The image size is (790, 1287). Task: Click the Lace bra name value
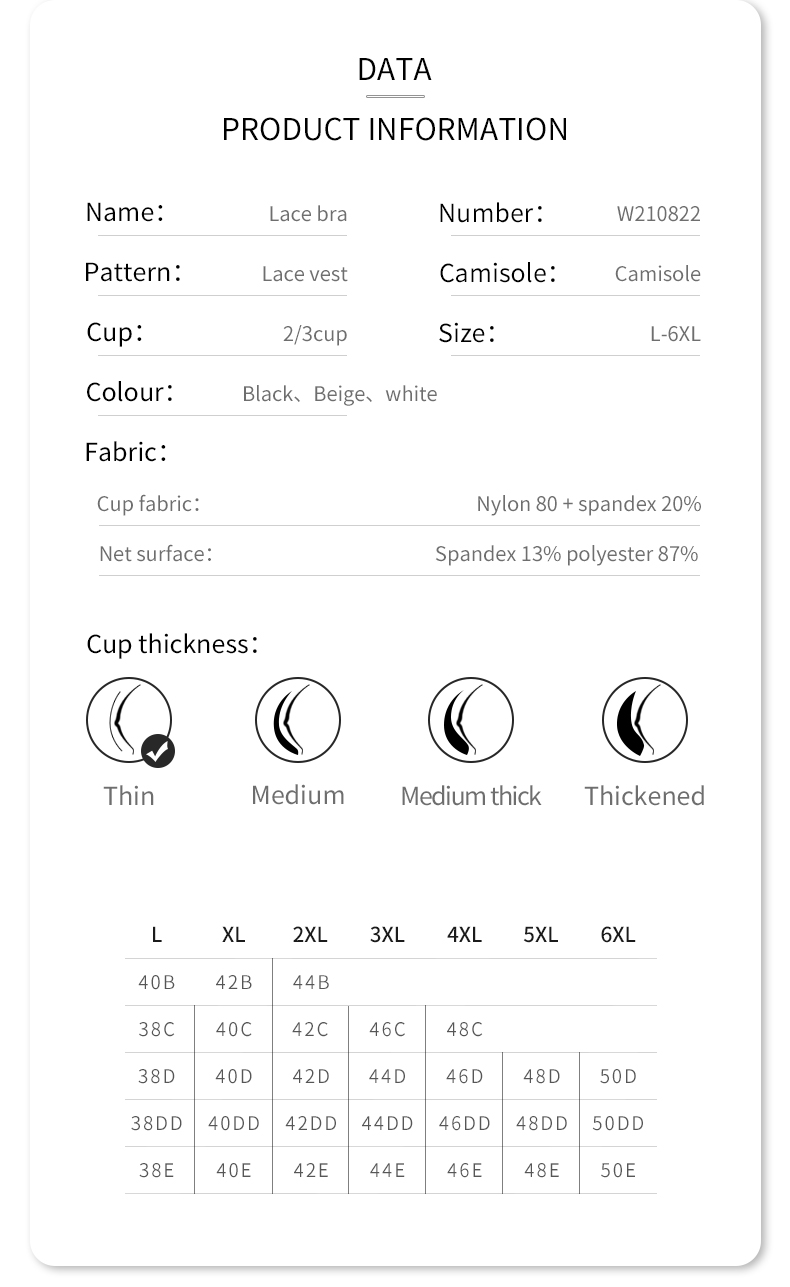point(307,213)
